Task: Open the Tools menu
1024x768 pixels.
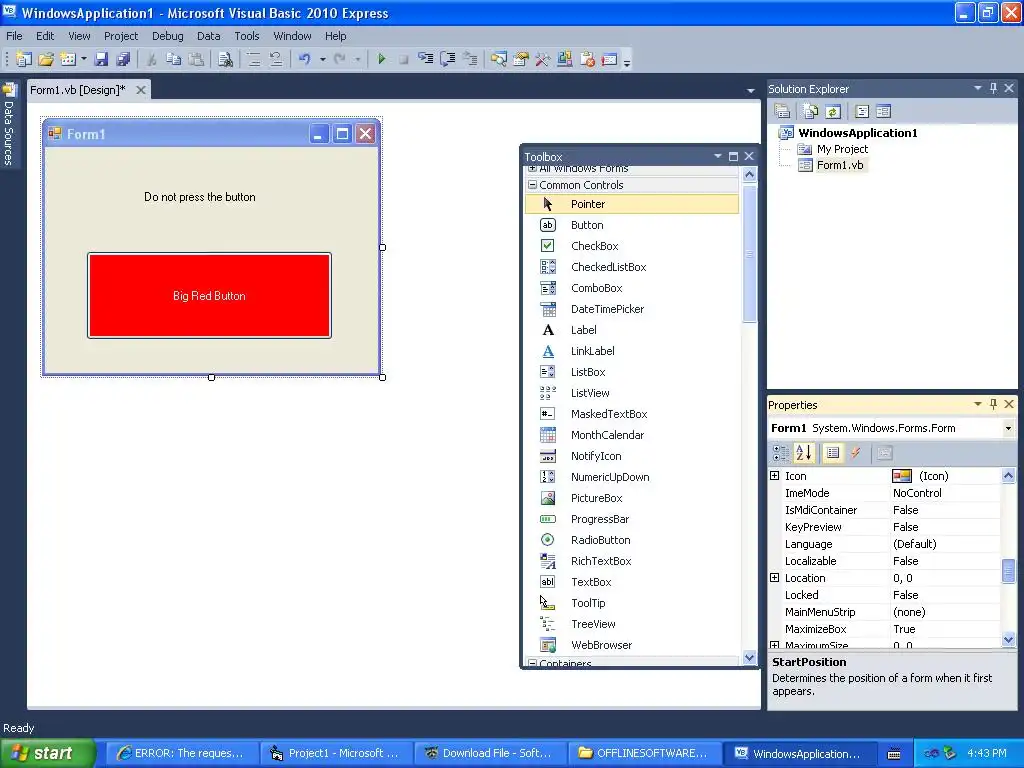Action: tap(247, 36)
